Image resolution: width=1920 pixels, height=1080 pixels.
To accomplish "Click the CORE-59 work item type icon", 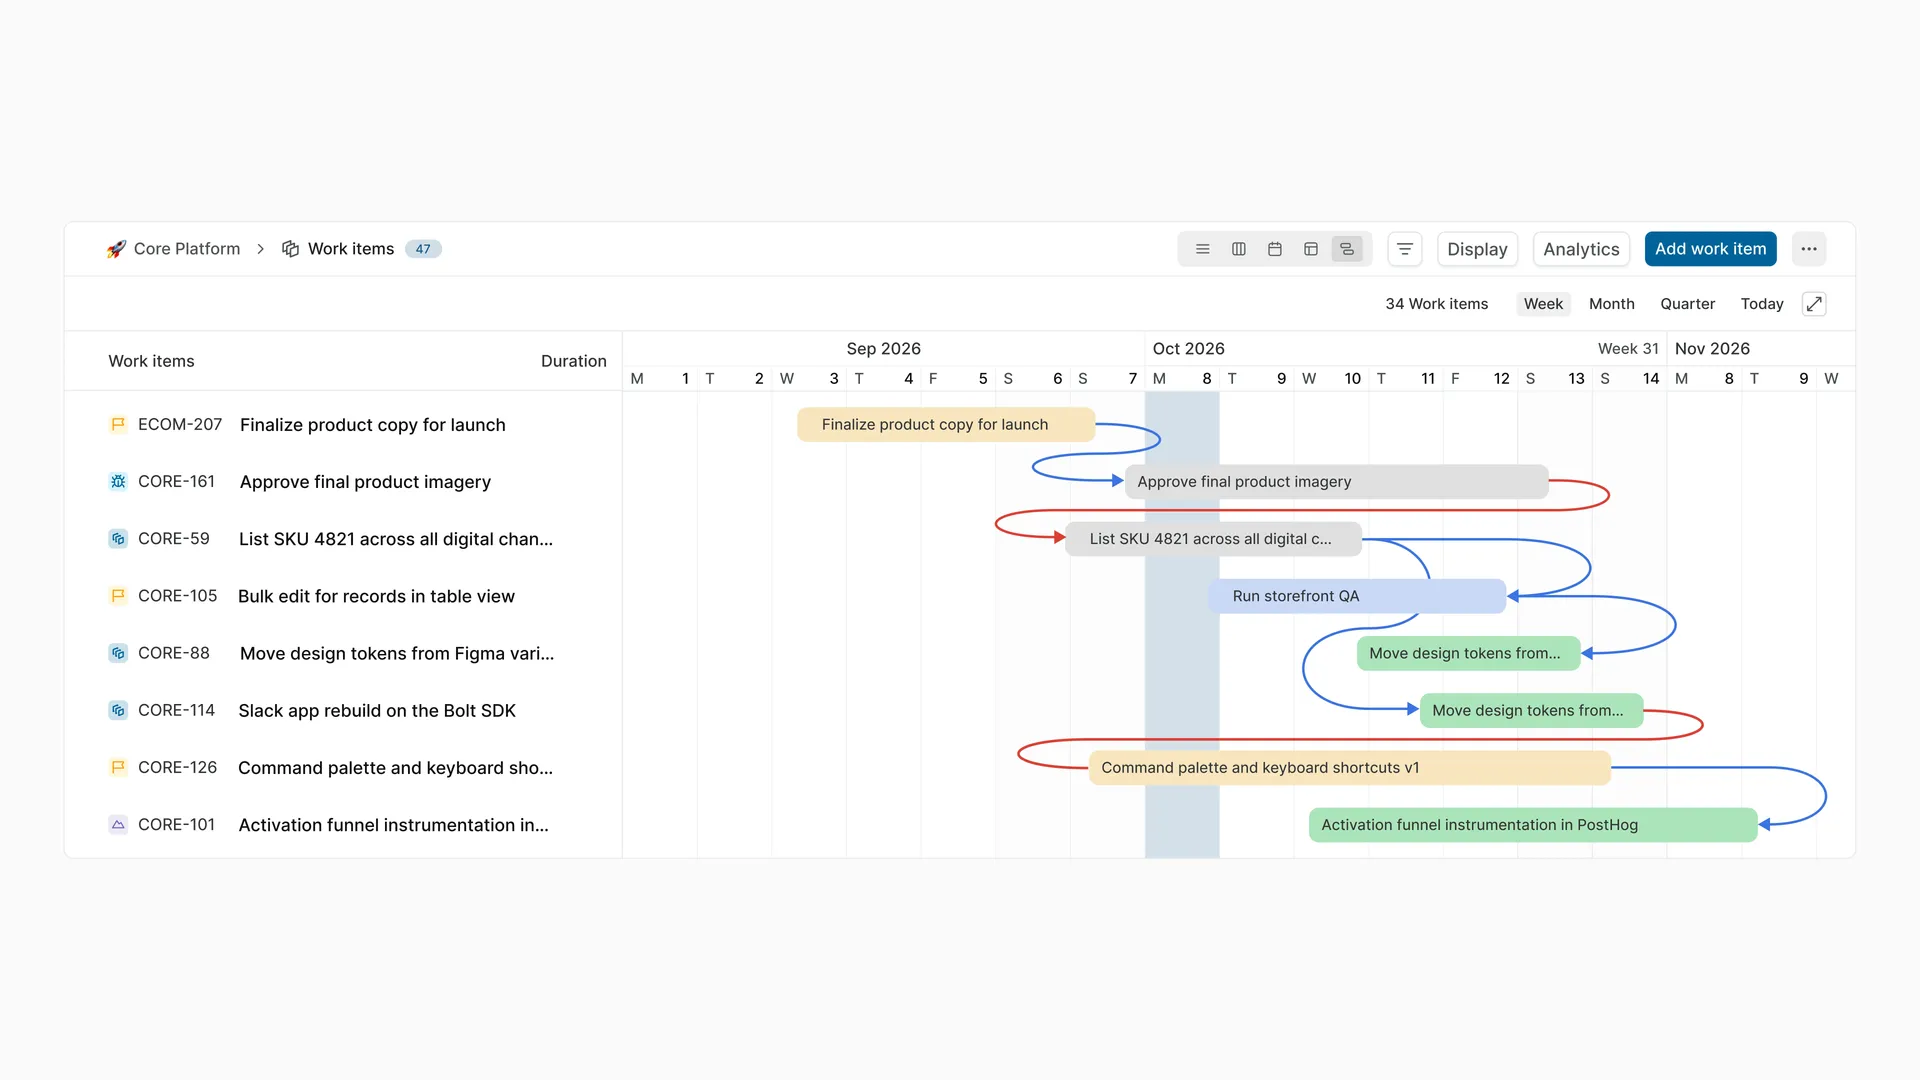I will [x=118, y=539].
